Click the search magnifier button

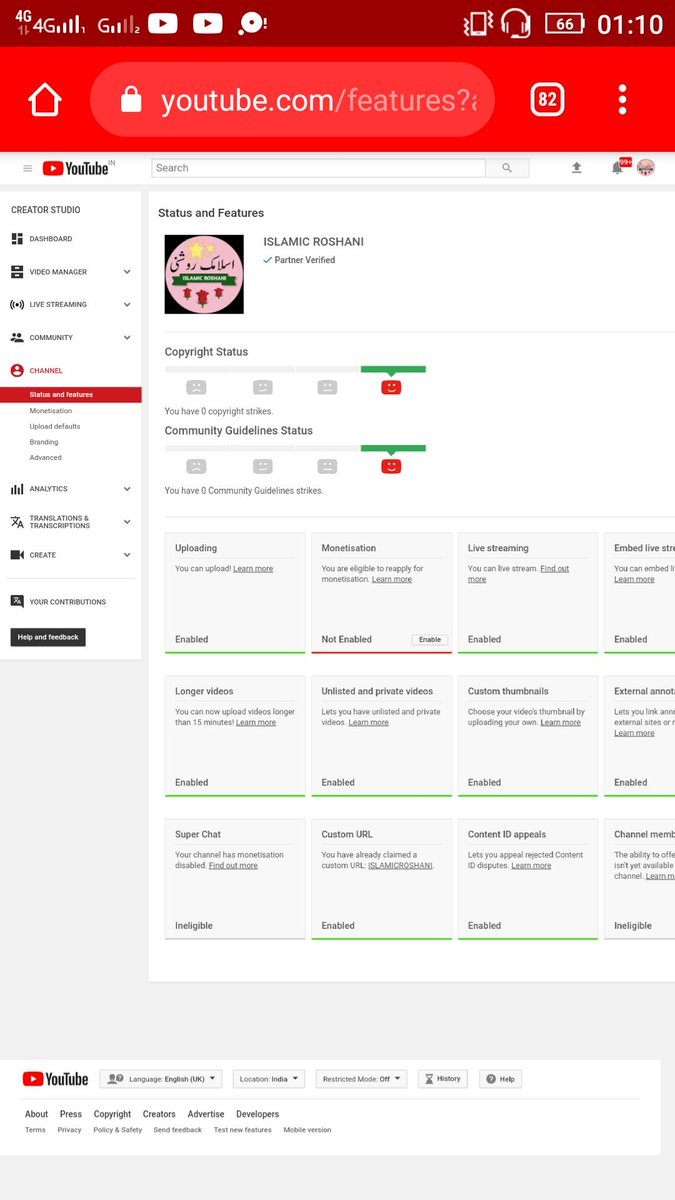point(507,168)
